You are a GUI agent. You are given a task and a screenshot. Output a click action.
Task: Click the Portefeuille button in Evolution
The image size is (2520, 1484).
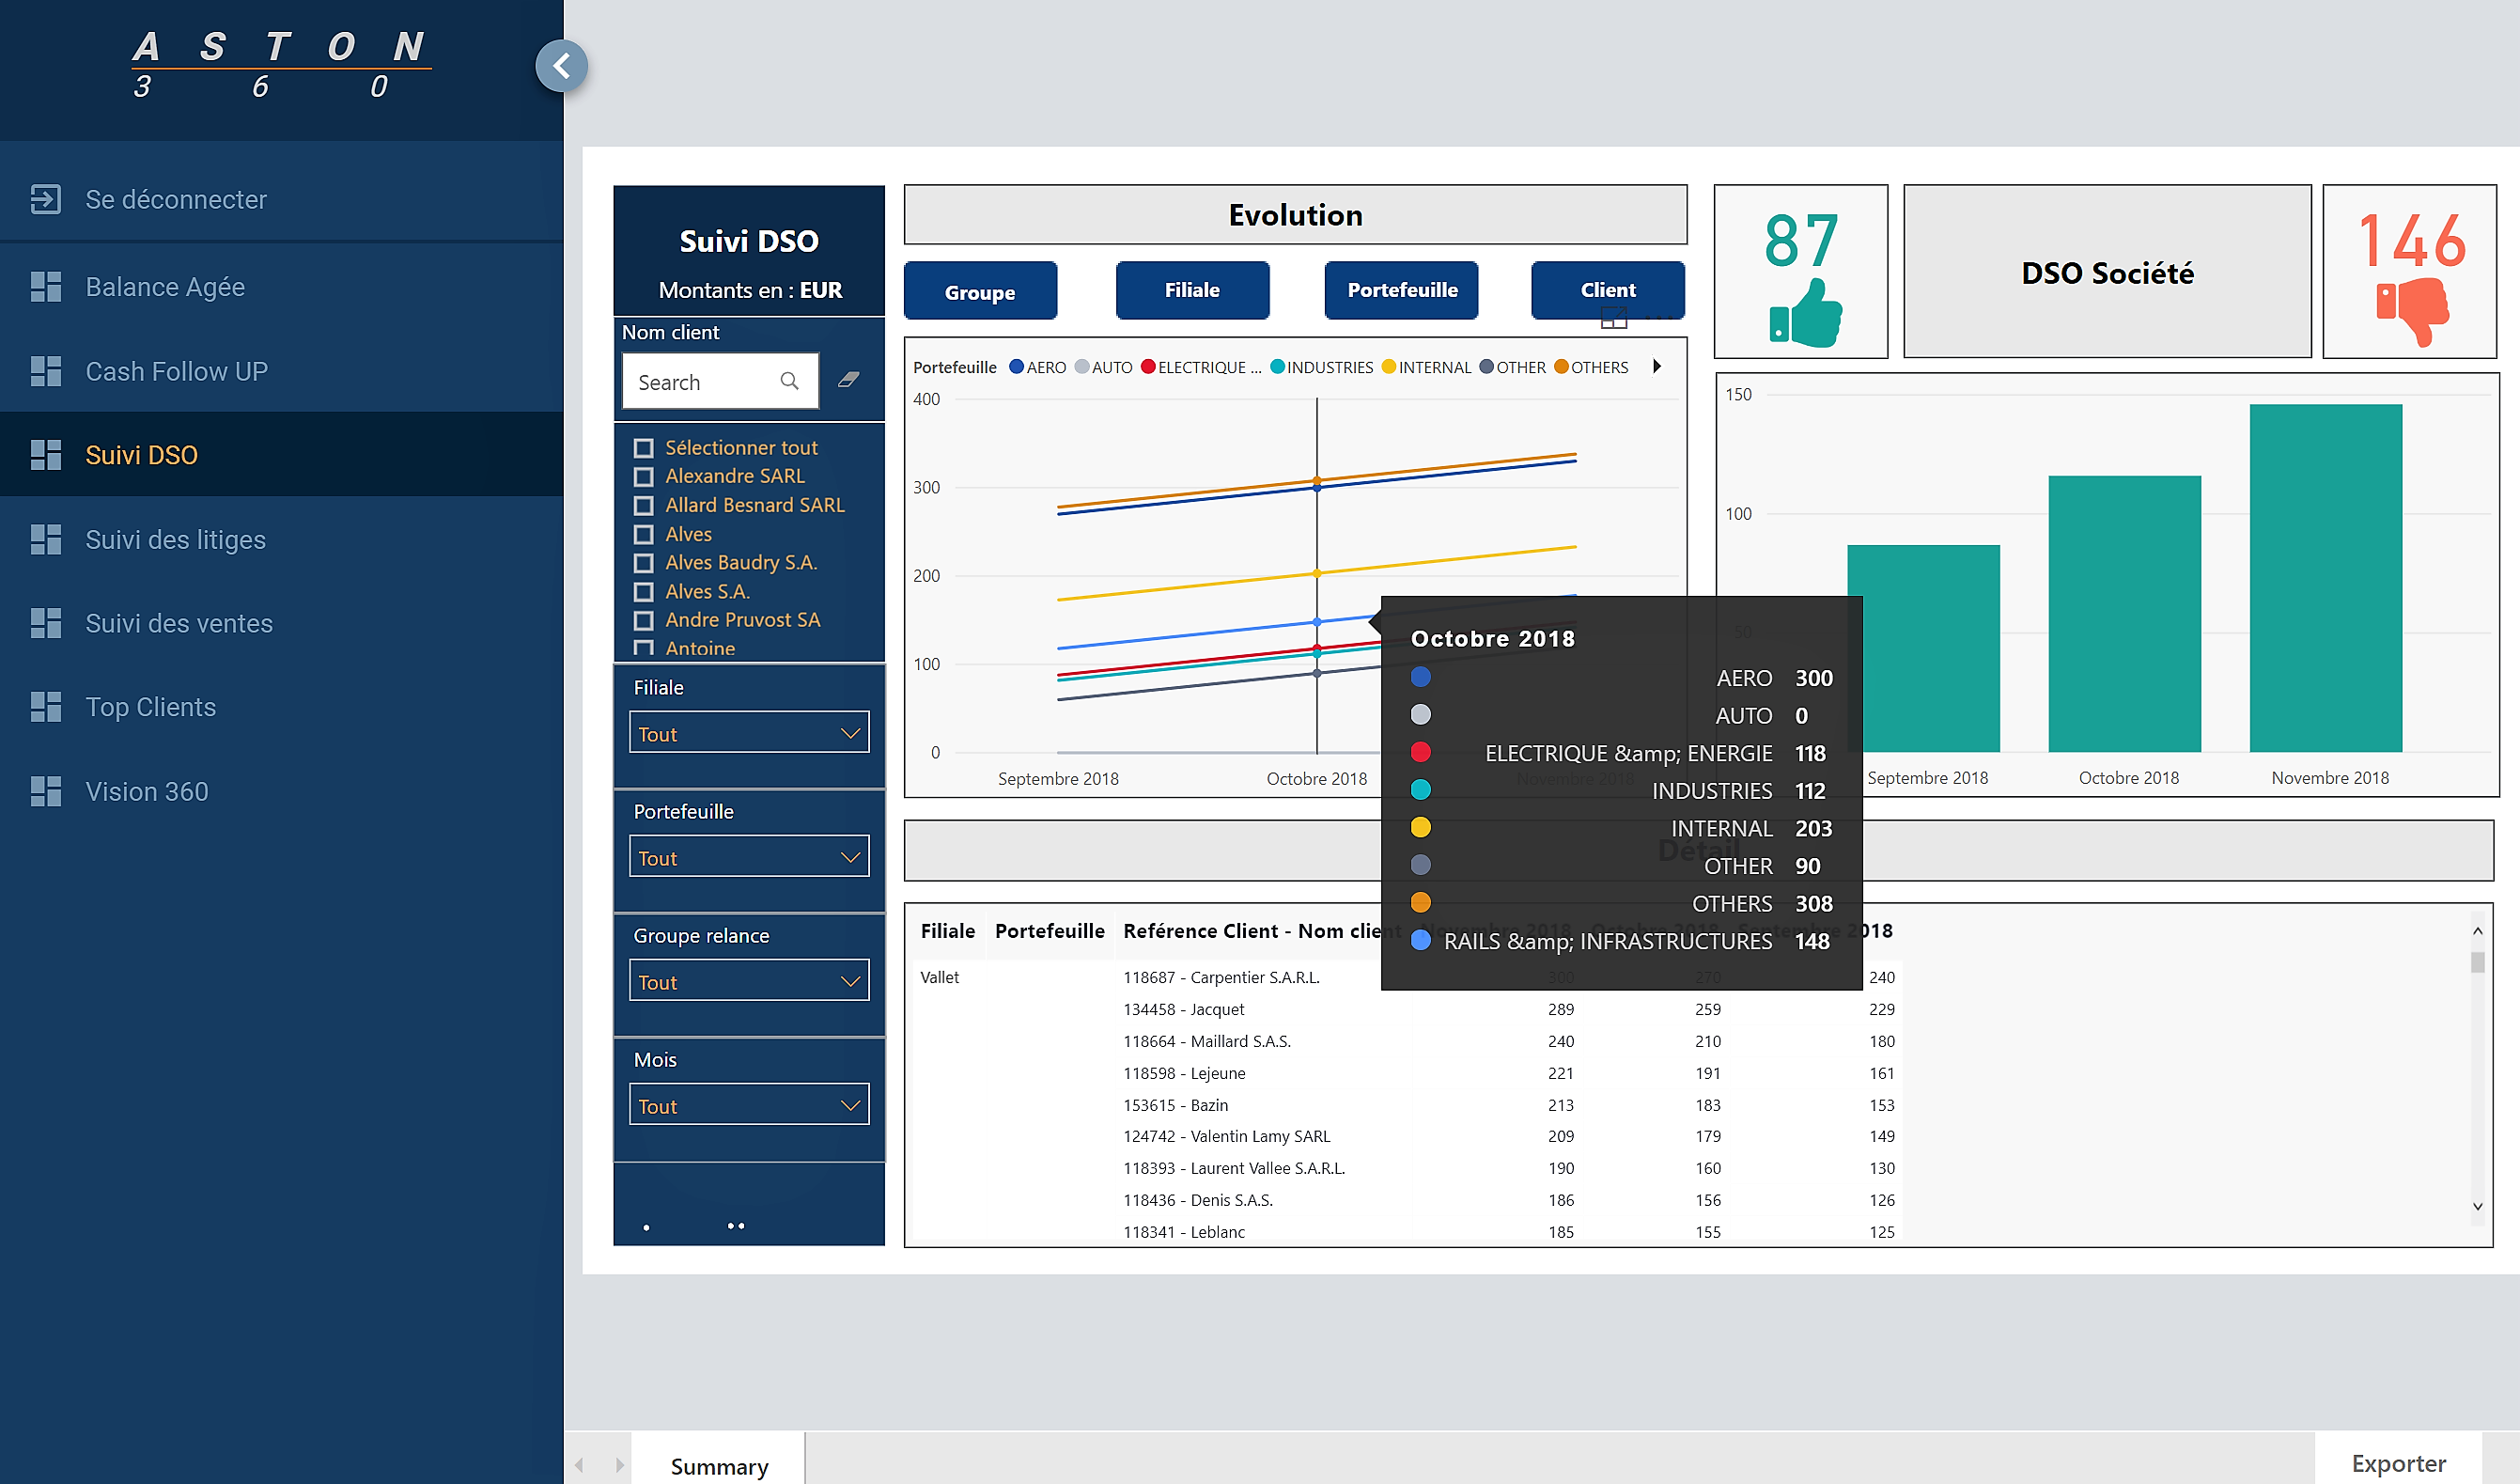[x=1400, y=289]
